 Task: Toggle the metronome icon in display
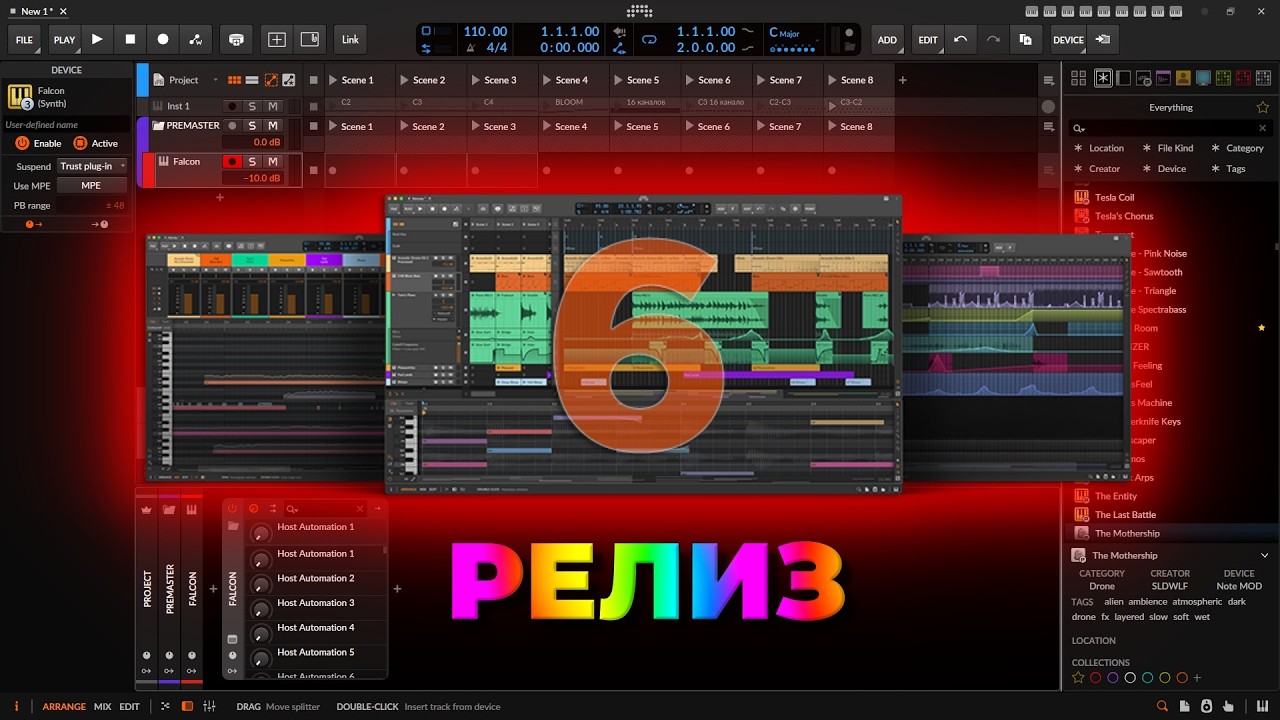click(471, 48)
